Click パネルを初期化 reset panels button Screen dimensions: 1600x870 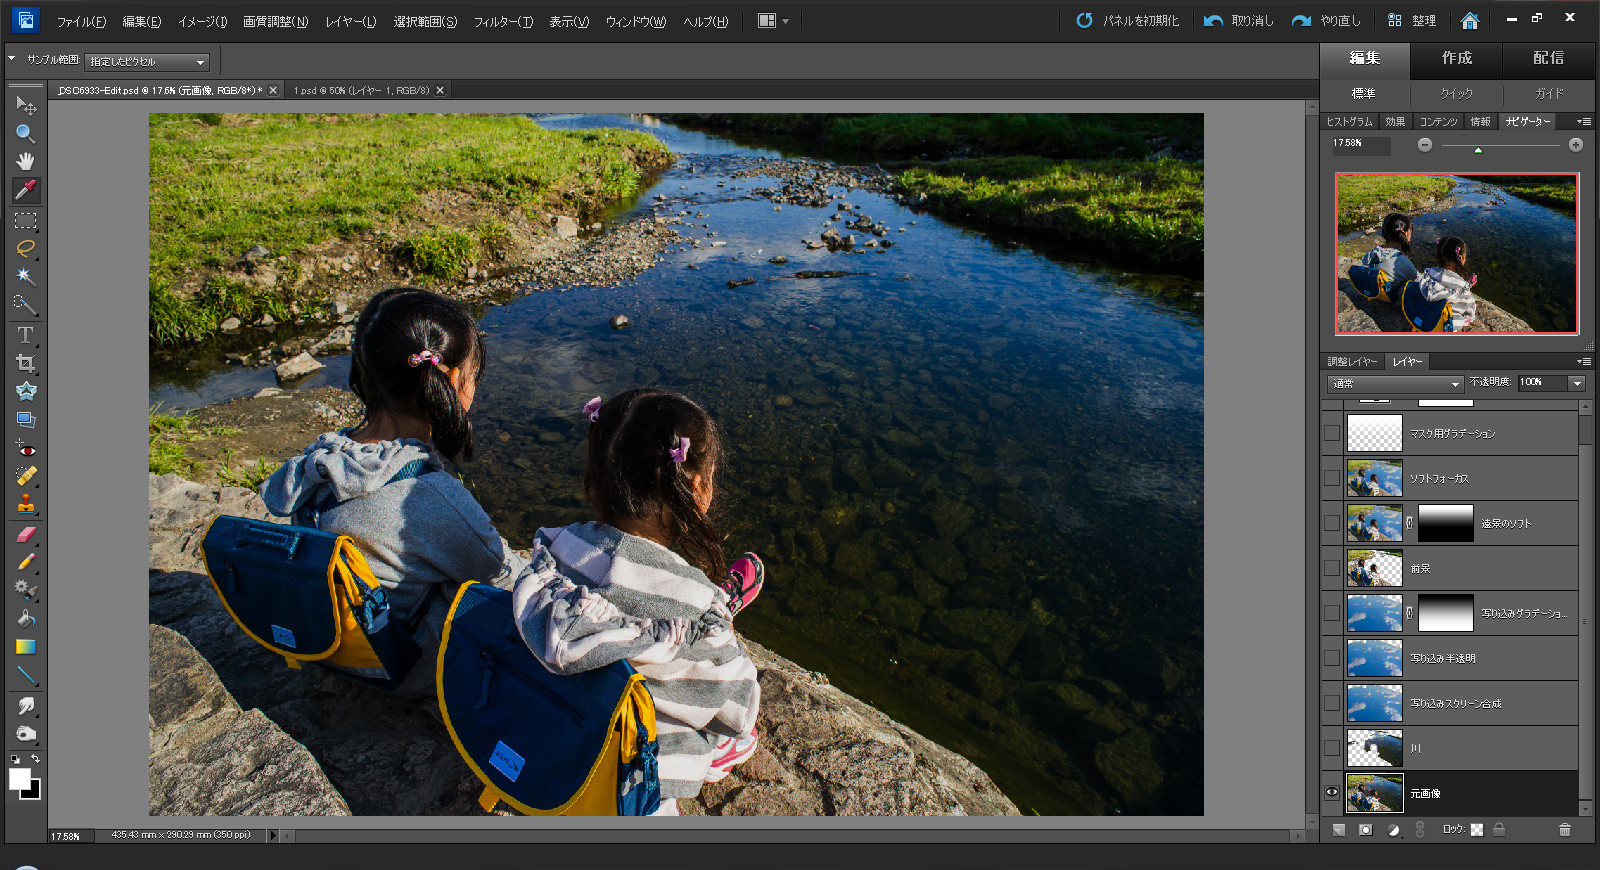pyautogui.click(x=1128, y=20)
